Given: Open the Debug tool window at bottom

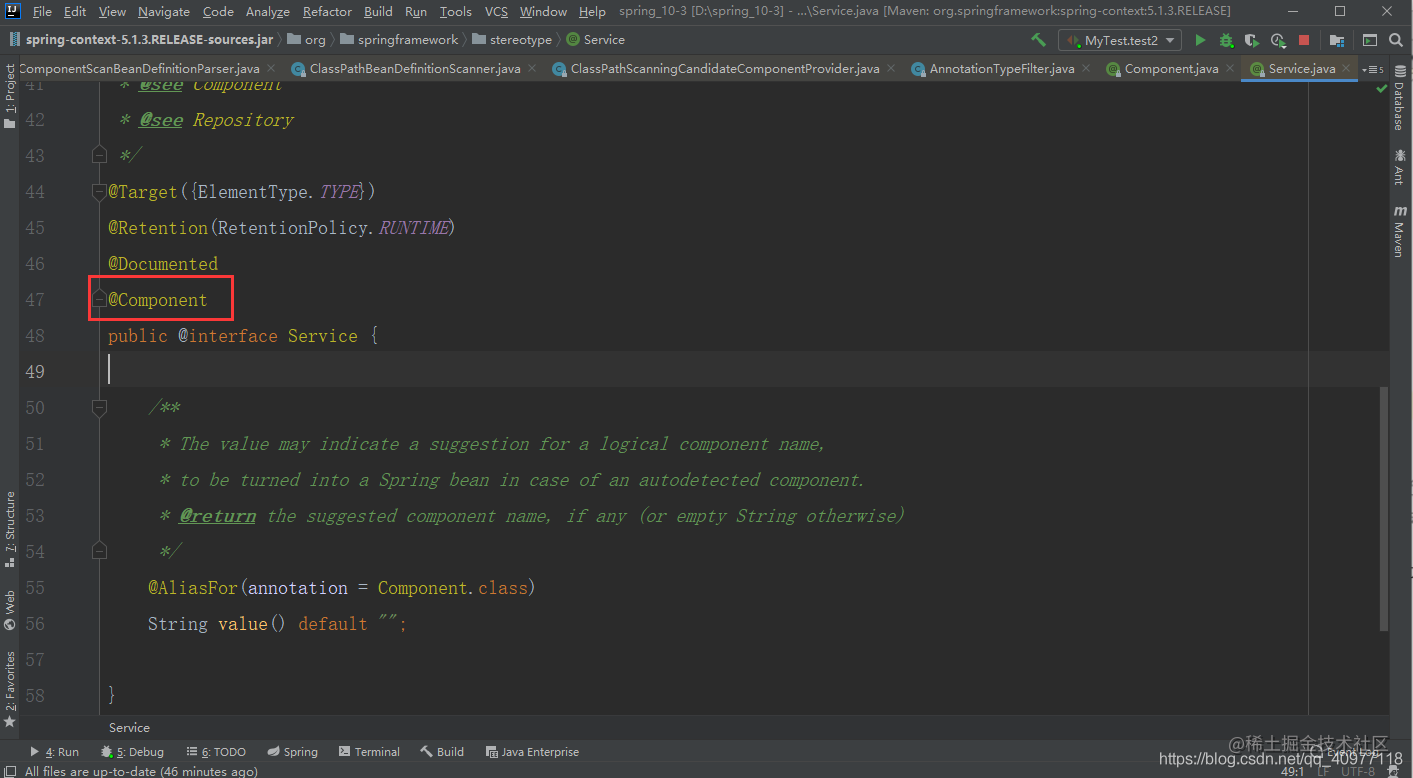Looking at the screenshot, I should click(132, 752).
